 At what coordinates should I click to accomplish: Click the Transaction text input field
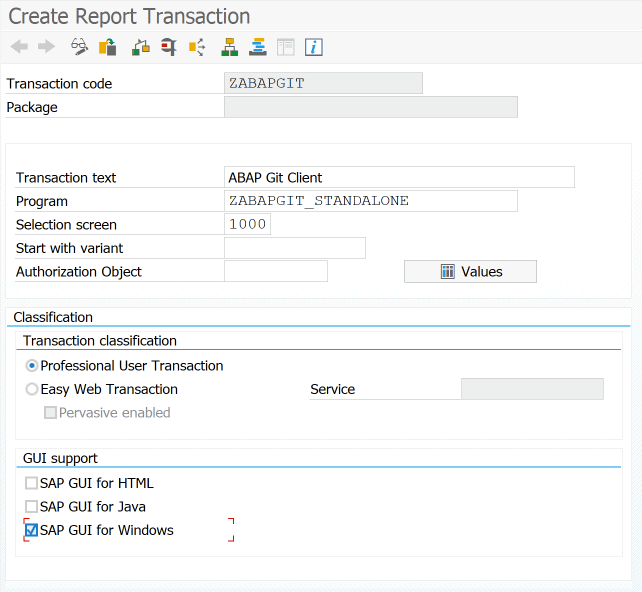coord(400,178)
